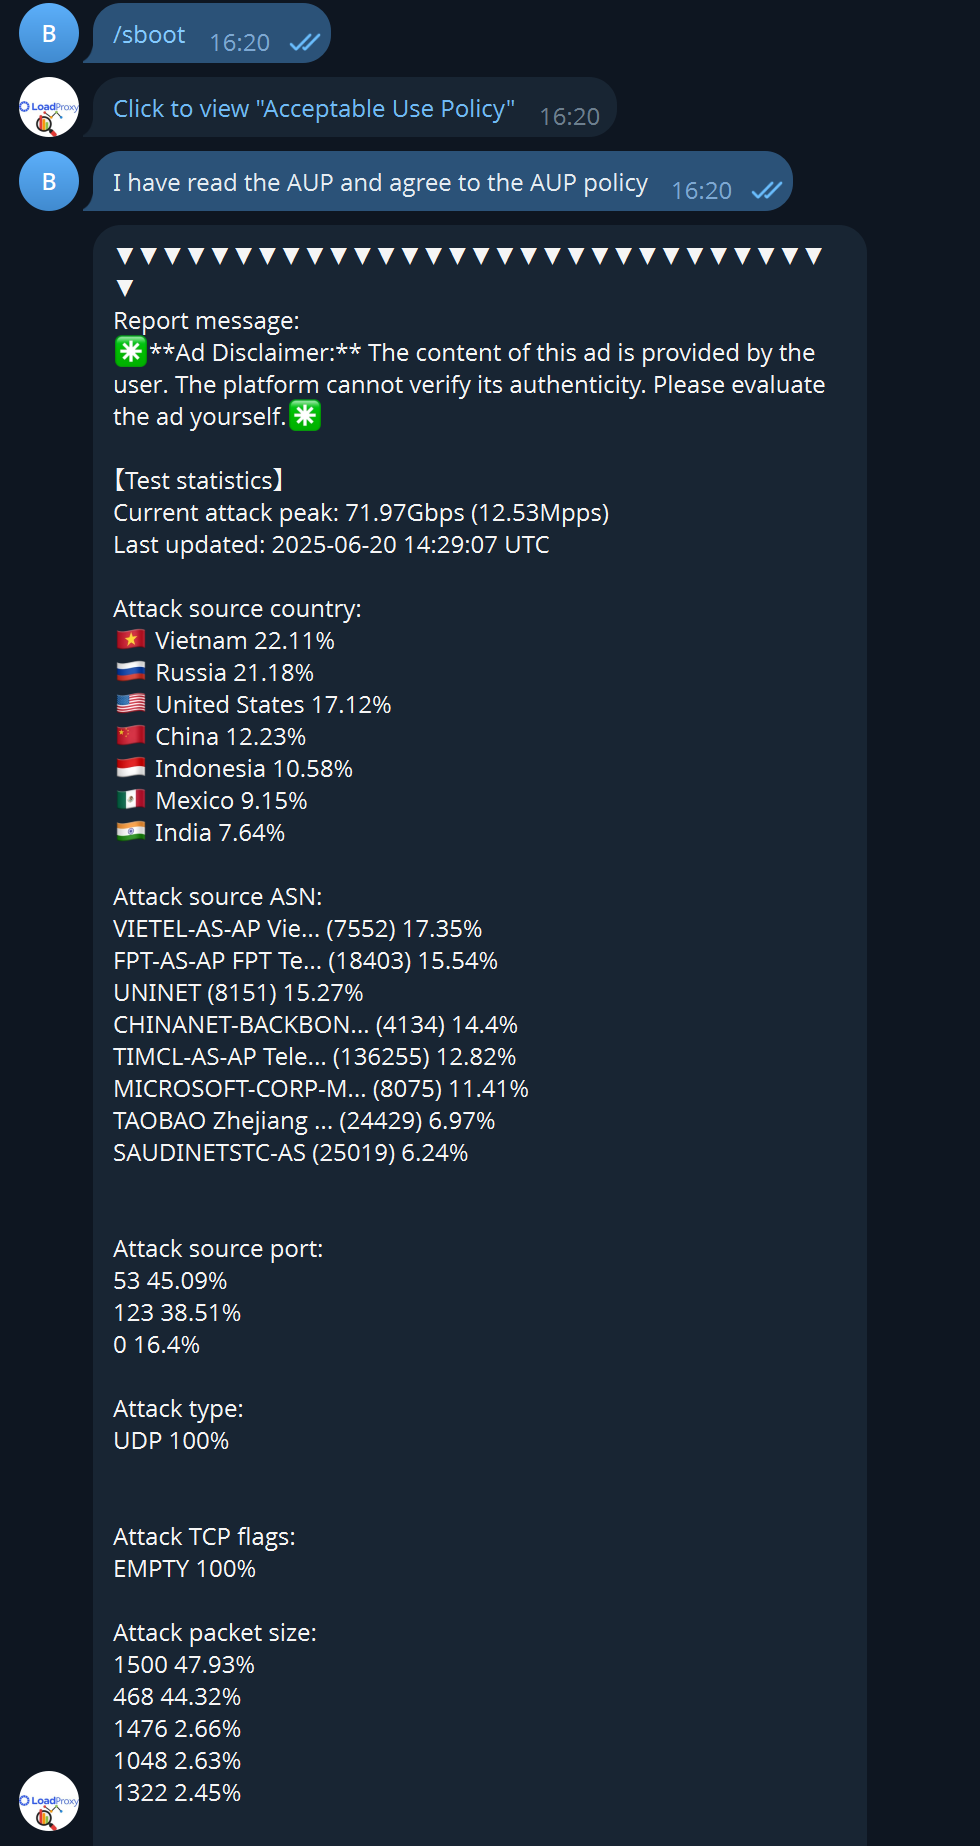Open the "Acceptable Use Policy" link
This screenshot has width=980, height=1846.
pos(314,109)
